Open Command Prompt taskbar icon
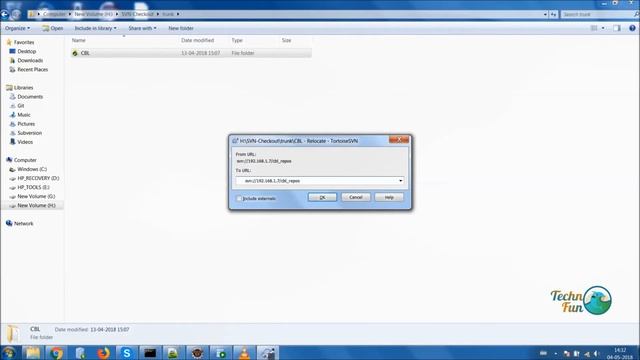The image size is (640, 360). tap(150, 353)
